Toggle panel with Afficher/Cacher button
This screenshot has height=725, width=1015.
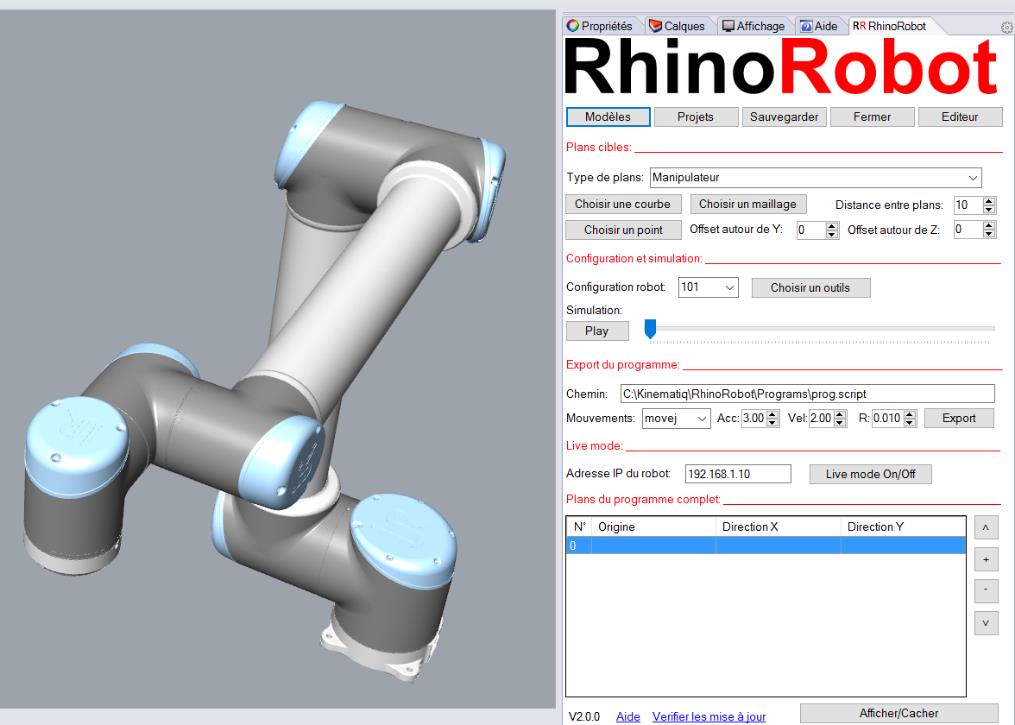point(899,712)
